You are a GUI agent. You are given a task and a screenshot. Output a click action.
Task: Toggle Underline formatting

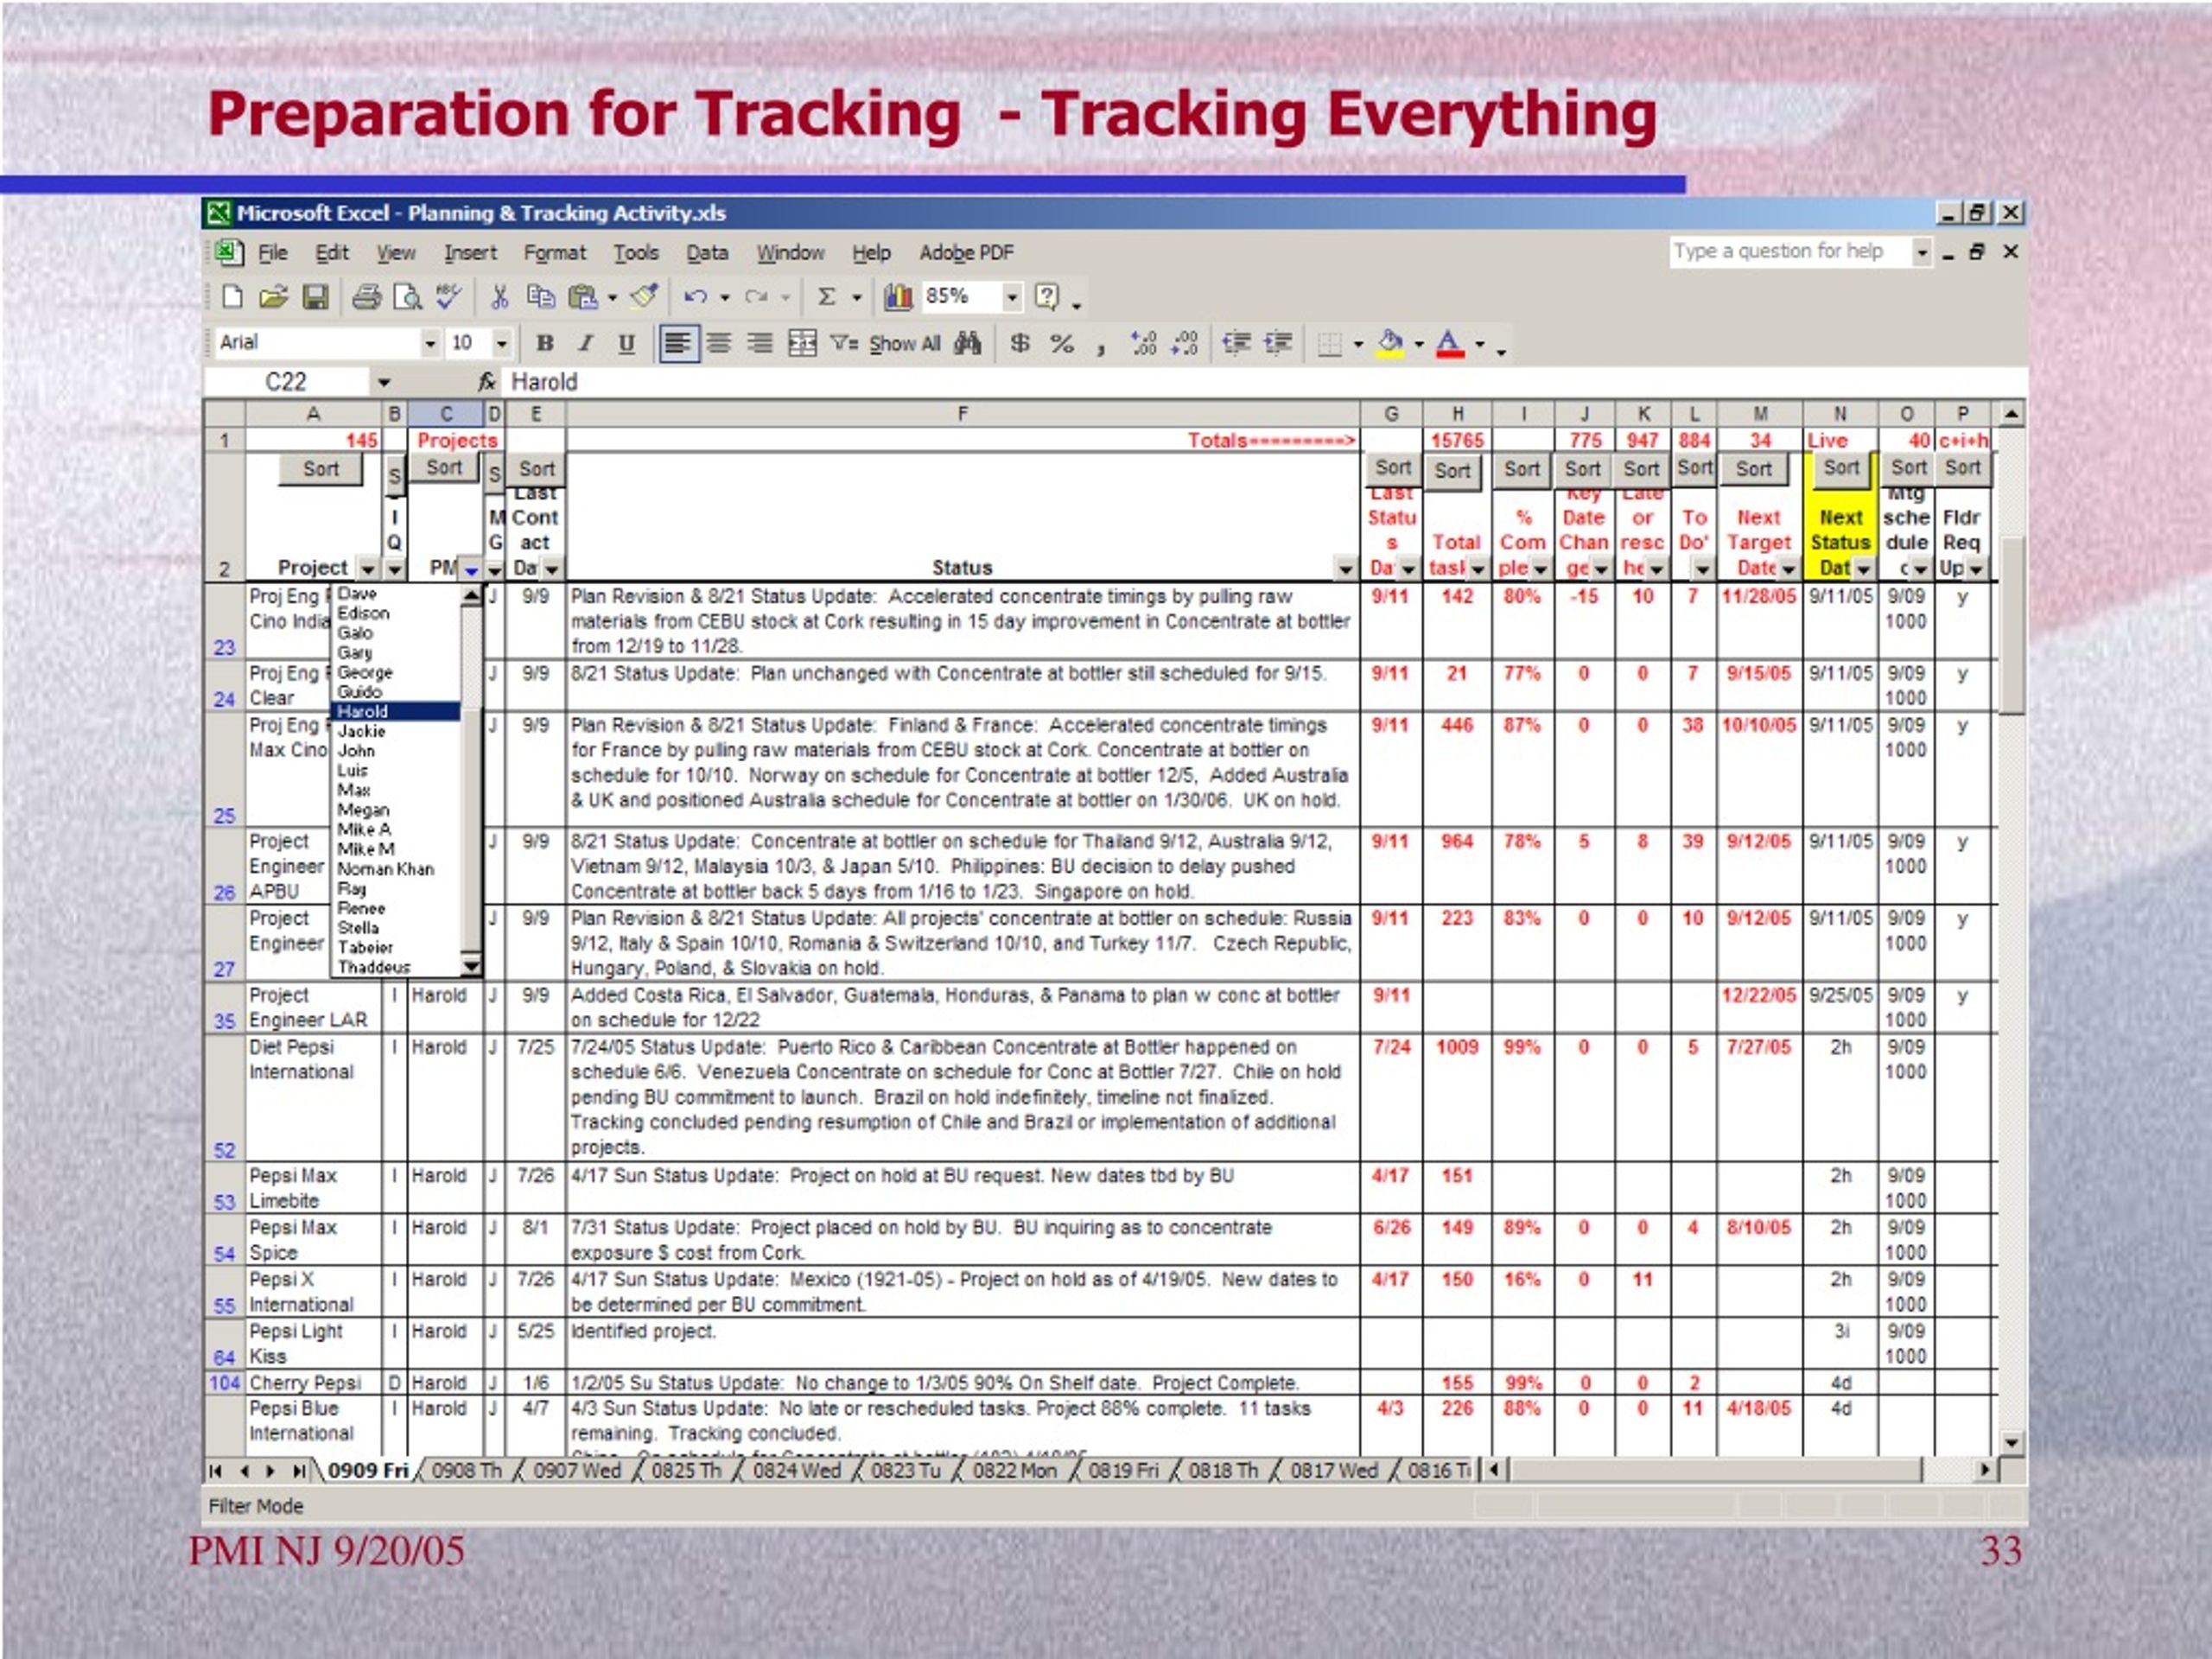point(626,344)
